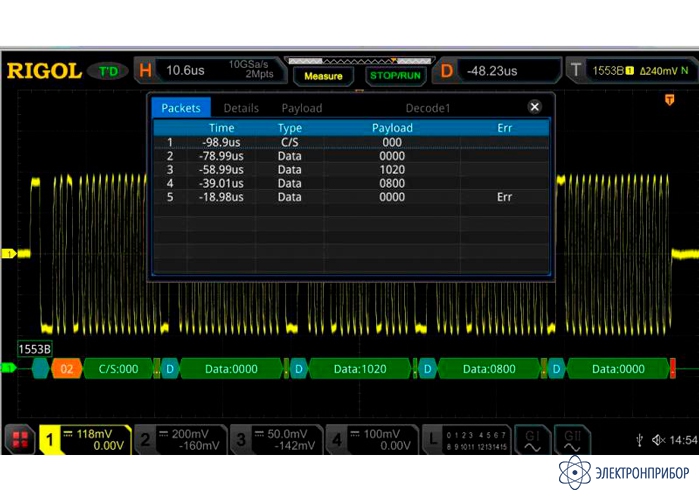Screen dimensions: 699x500
Task: Open the 1553B trigger settings
Action: pyautogui.click(x=641, y=70)
